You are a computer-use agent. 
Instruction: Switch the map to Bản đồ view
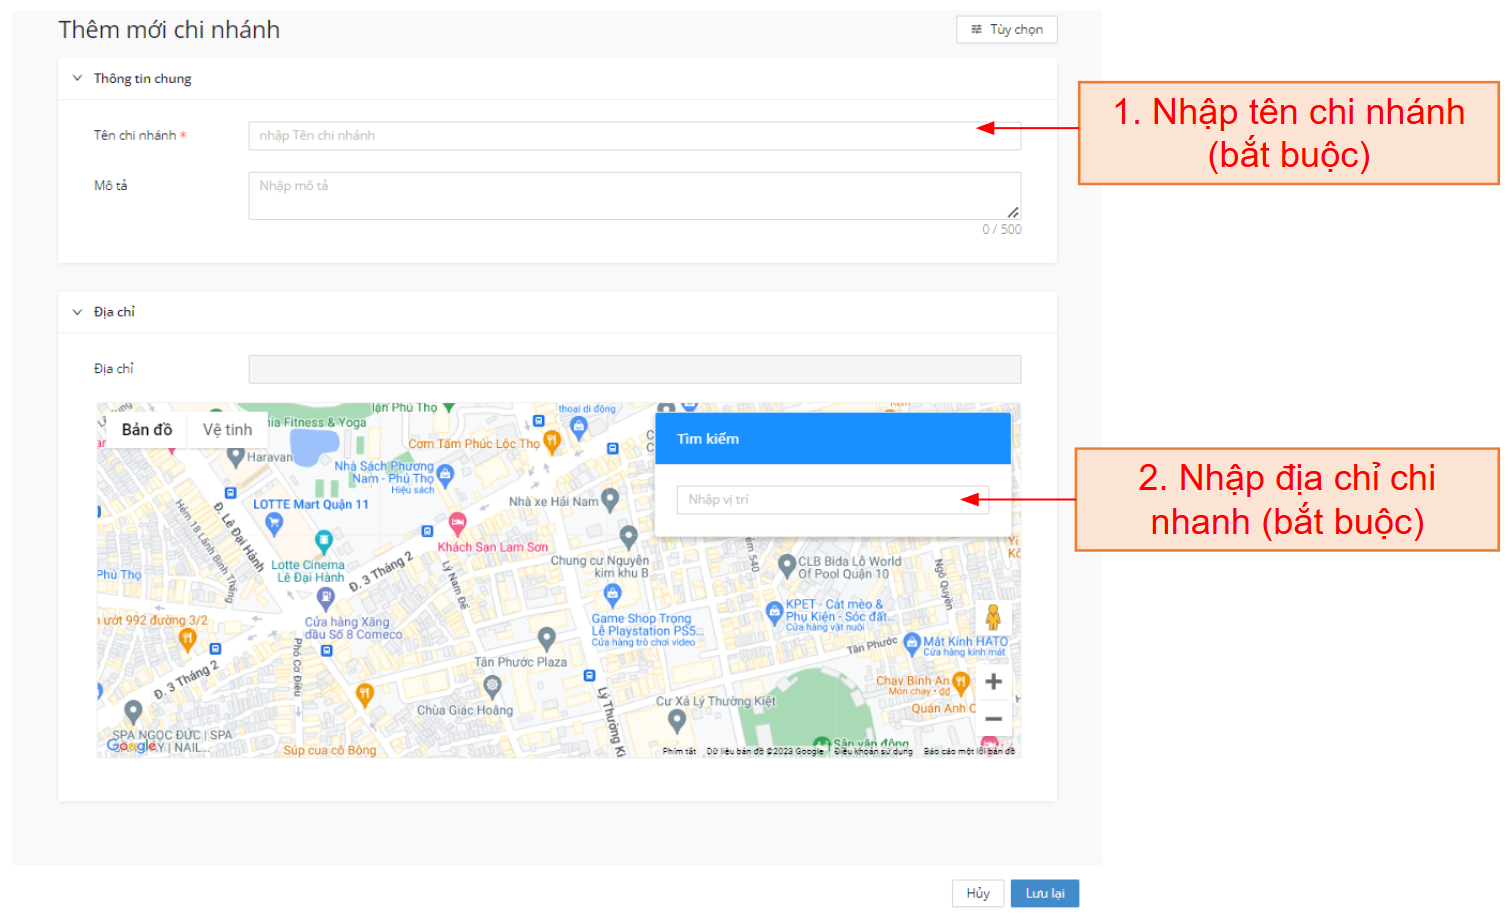pos(147,430)
